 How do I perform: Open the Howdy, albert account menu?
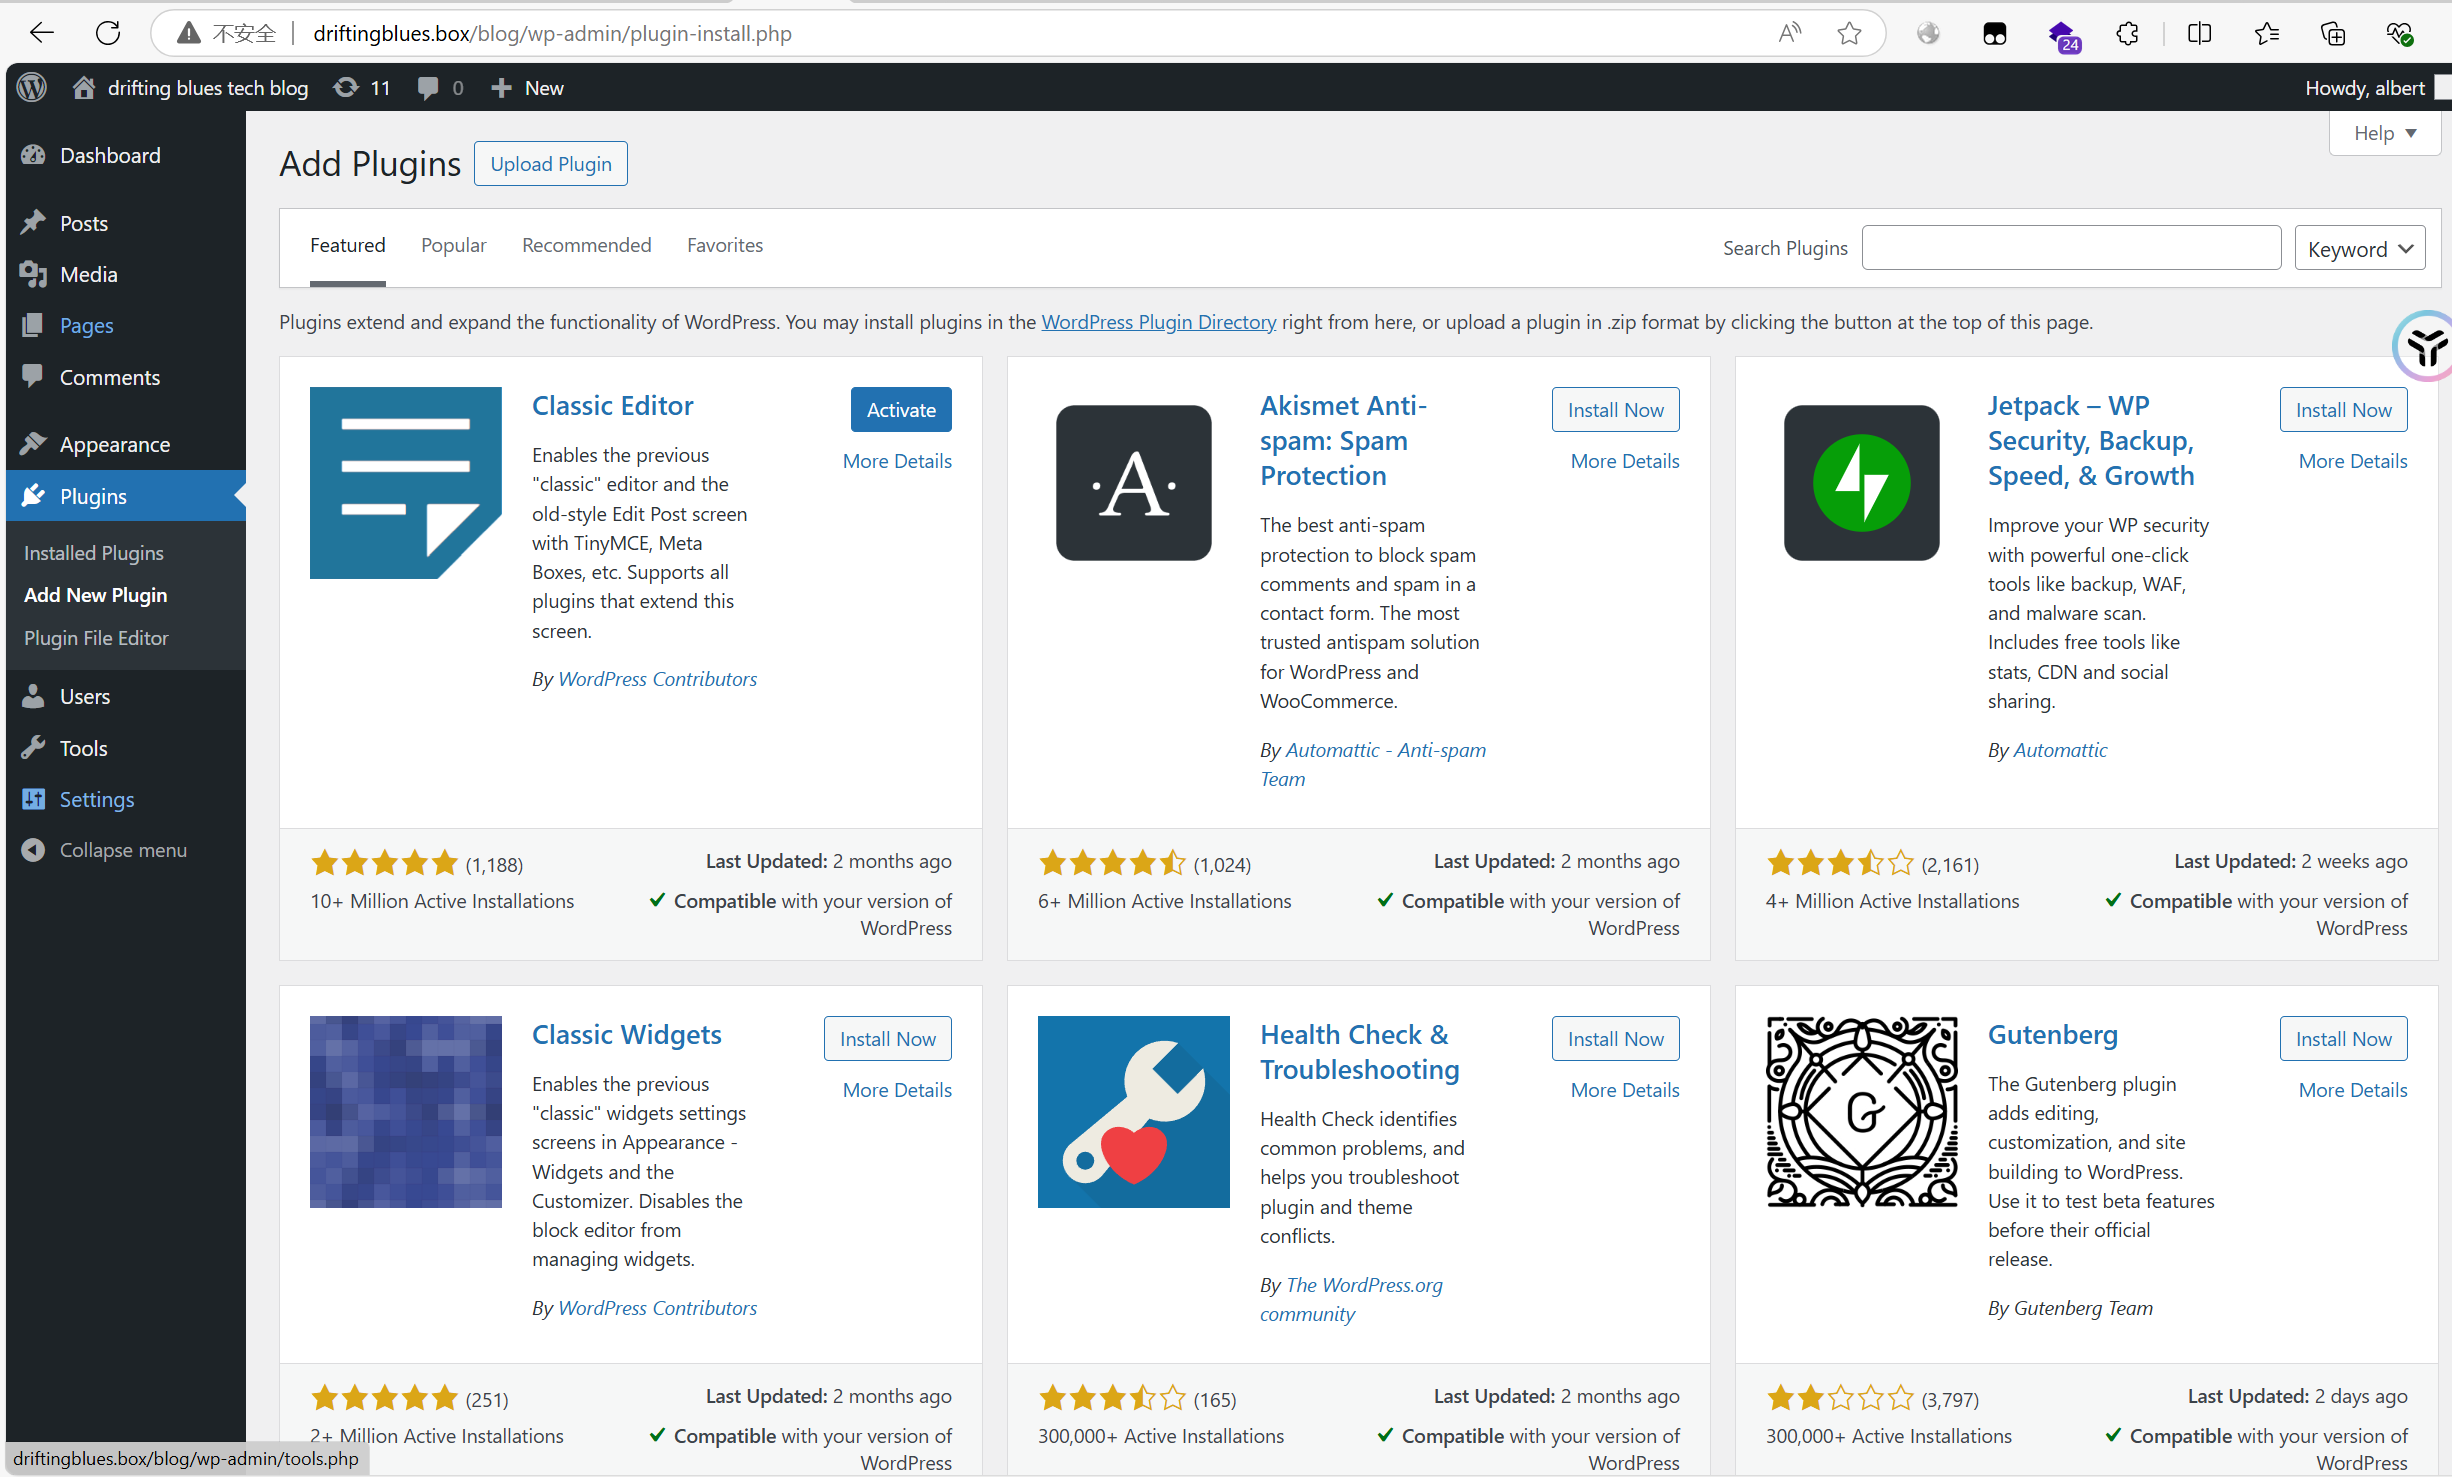click(2376, 88)
